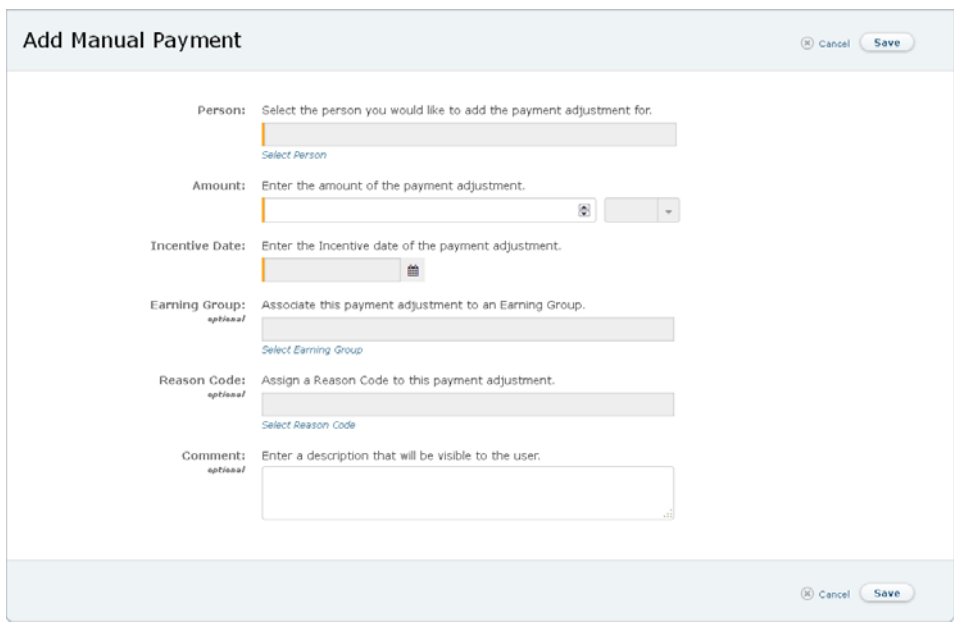Open the Select Reason Code link

tap(308, 425)
